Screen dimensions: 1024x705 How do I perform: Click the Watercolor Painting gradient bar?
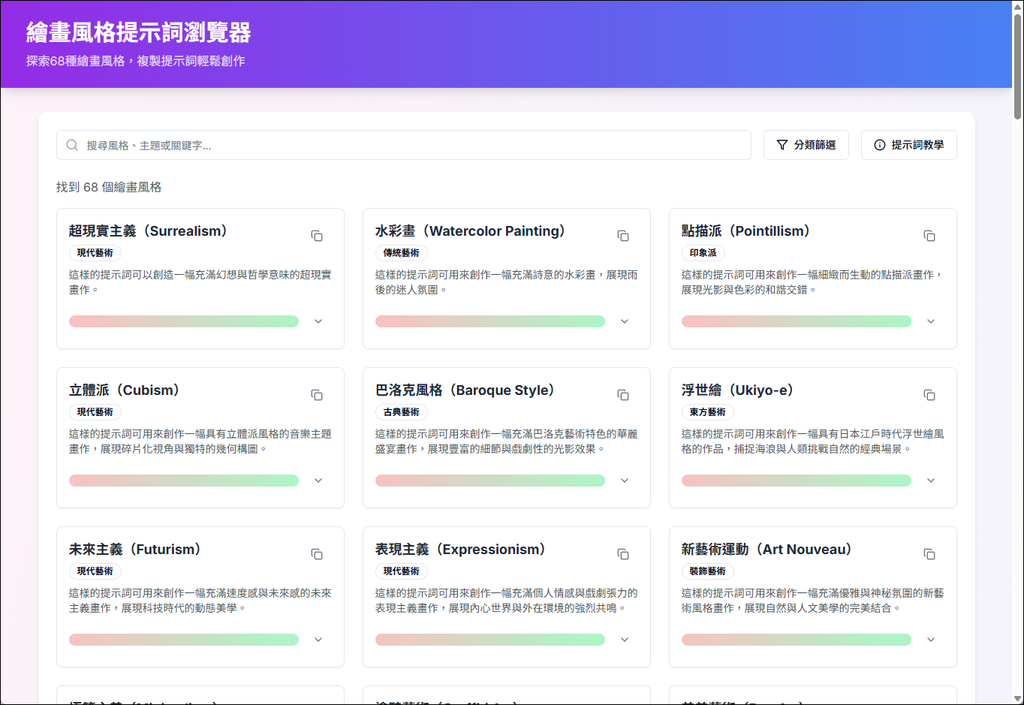490,321
